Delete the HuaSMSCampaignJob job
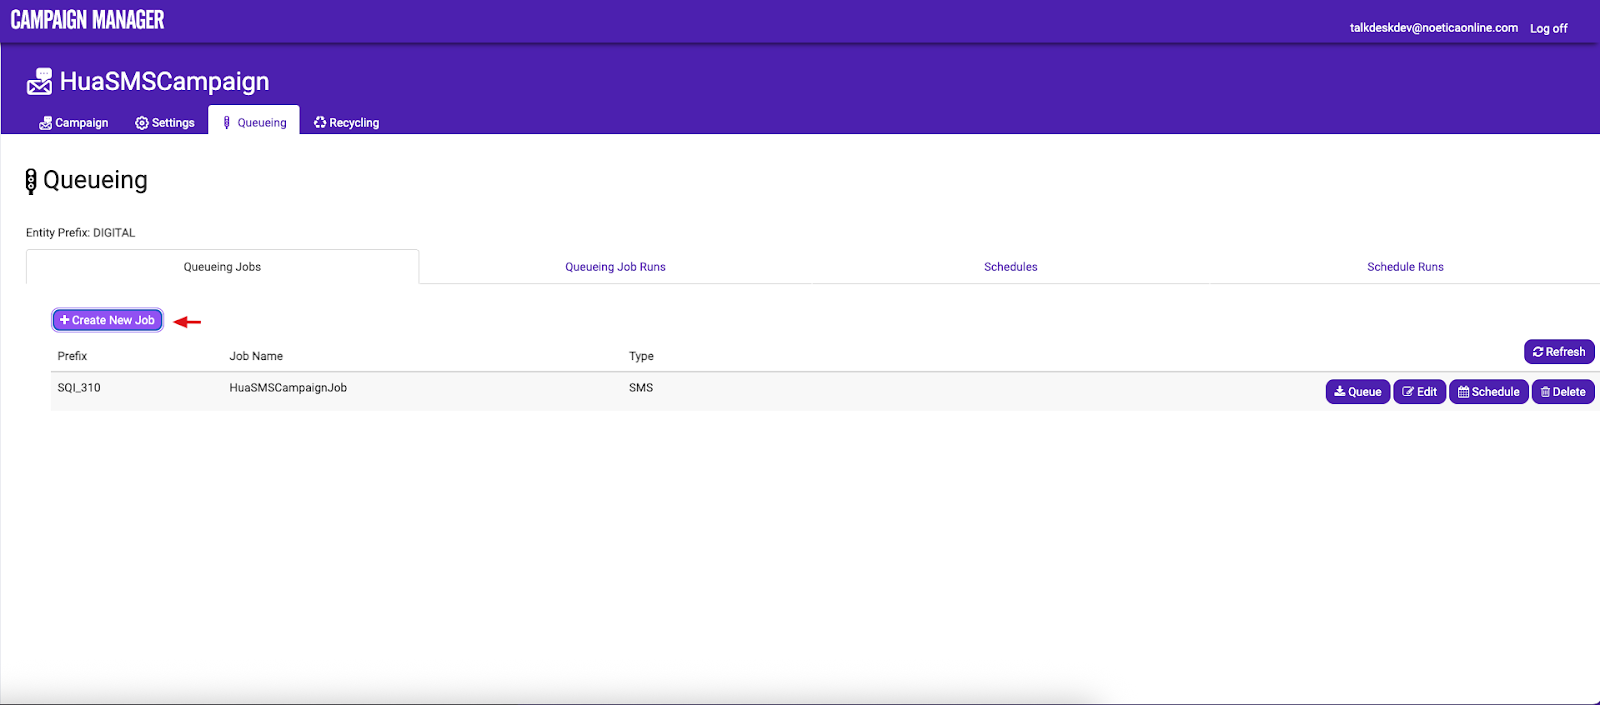The width and height of the screenshot is (1600, 705). (1563, 392)
